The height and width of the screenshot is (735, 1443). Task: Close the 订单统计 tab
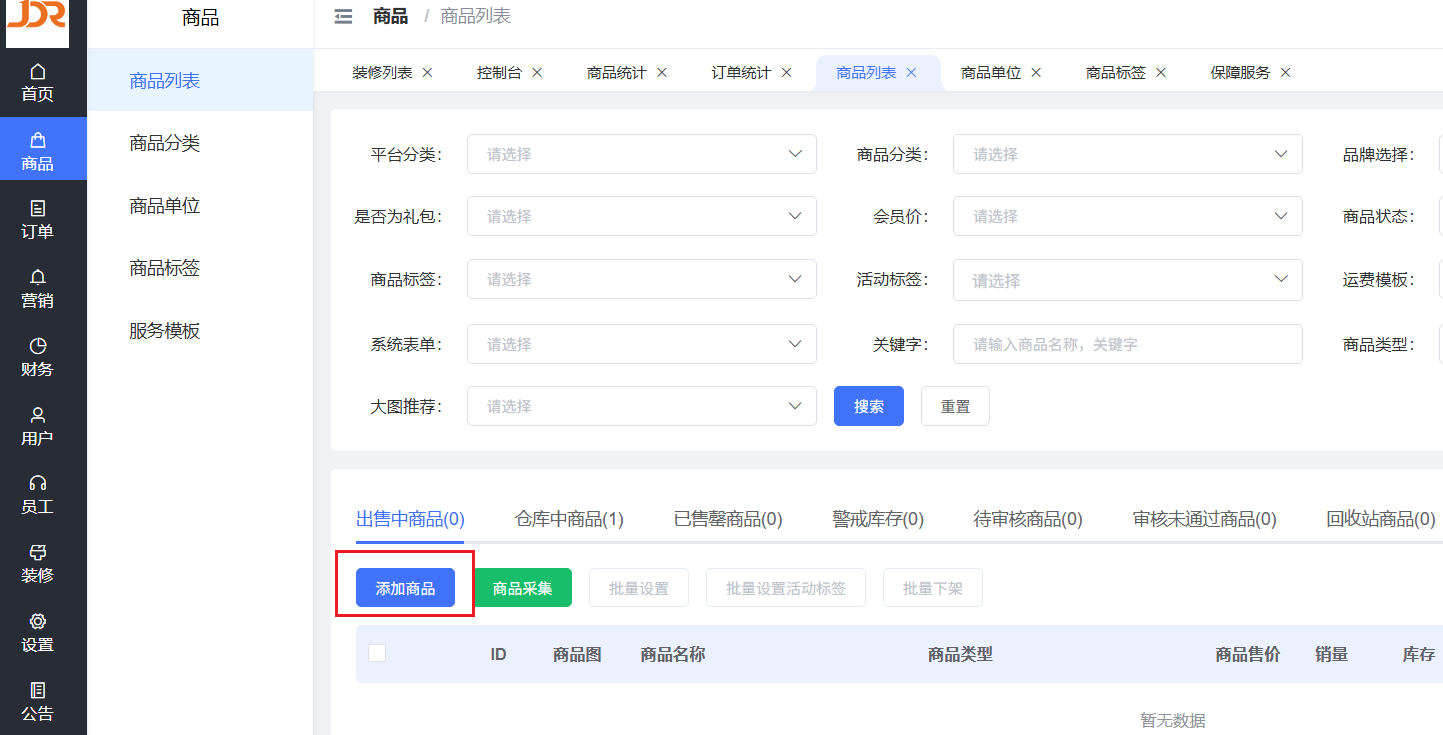786,73
